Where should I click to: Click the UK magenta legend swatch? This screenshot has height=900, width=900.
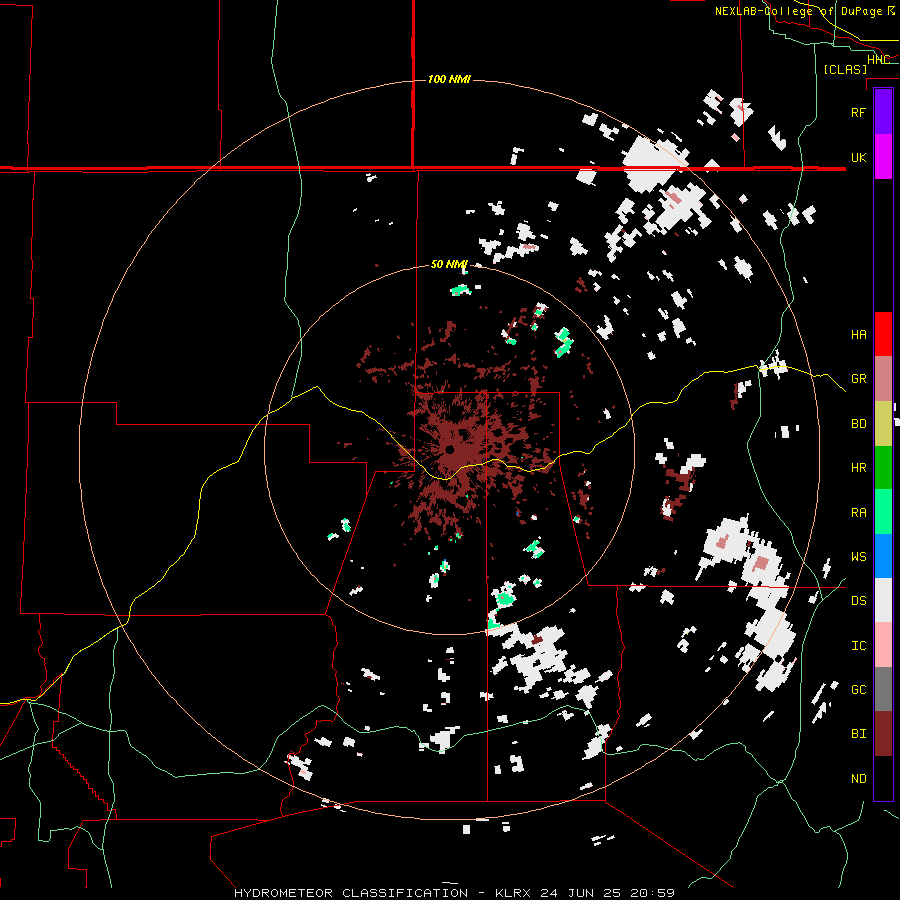pos(883,157)
